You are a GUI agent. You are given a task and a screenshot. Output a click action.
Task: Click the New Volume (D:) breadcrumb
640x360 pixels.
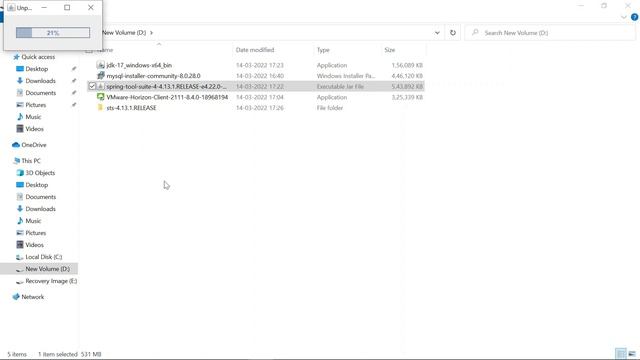coord(124,33)
